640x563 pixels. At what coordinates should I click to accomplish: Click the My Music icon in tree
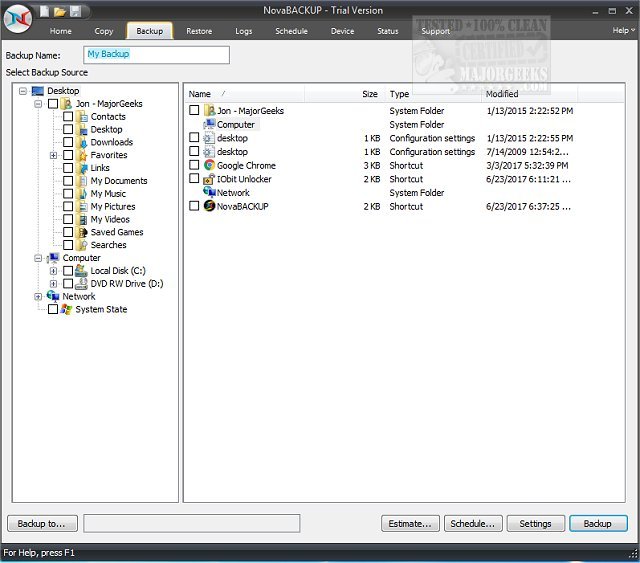tap(82, 194)
